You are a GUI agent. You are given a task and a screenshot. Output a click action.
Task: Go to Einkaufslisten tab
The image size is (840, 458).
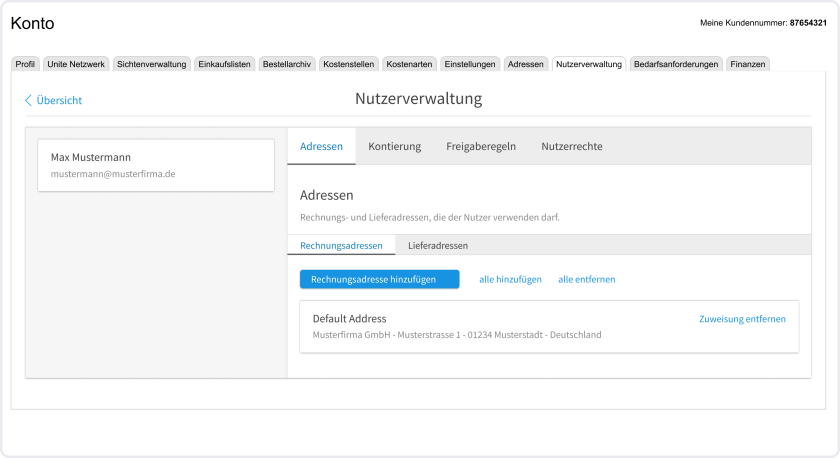[225, 64]
